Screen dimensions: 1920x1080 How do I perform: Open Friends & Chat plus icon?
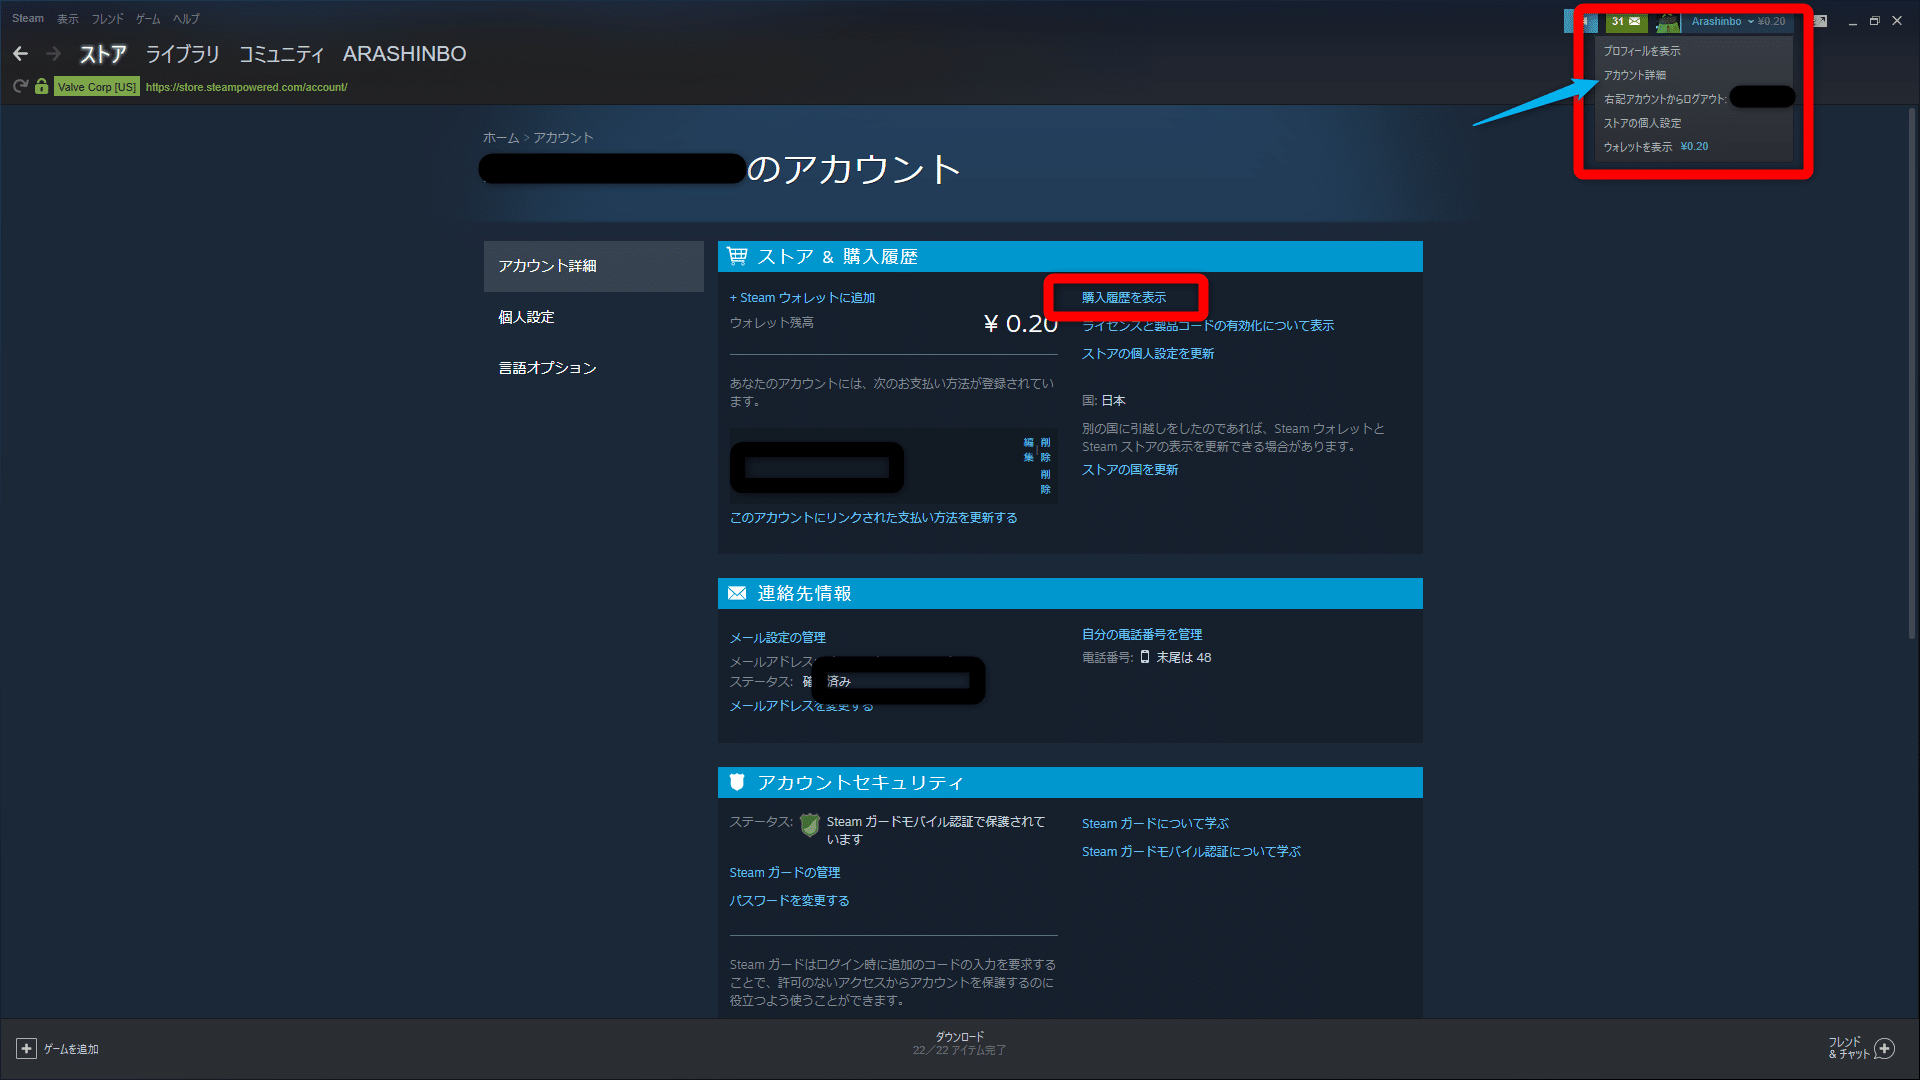coord(1885,1048)
